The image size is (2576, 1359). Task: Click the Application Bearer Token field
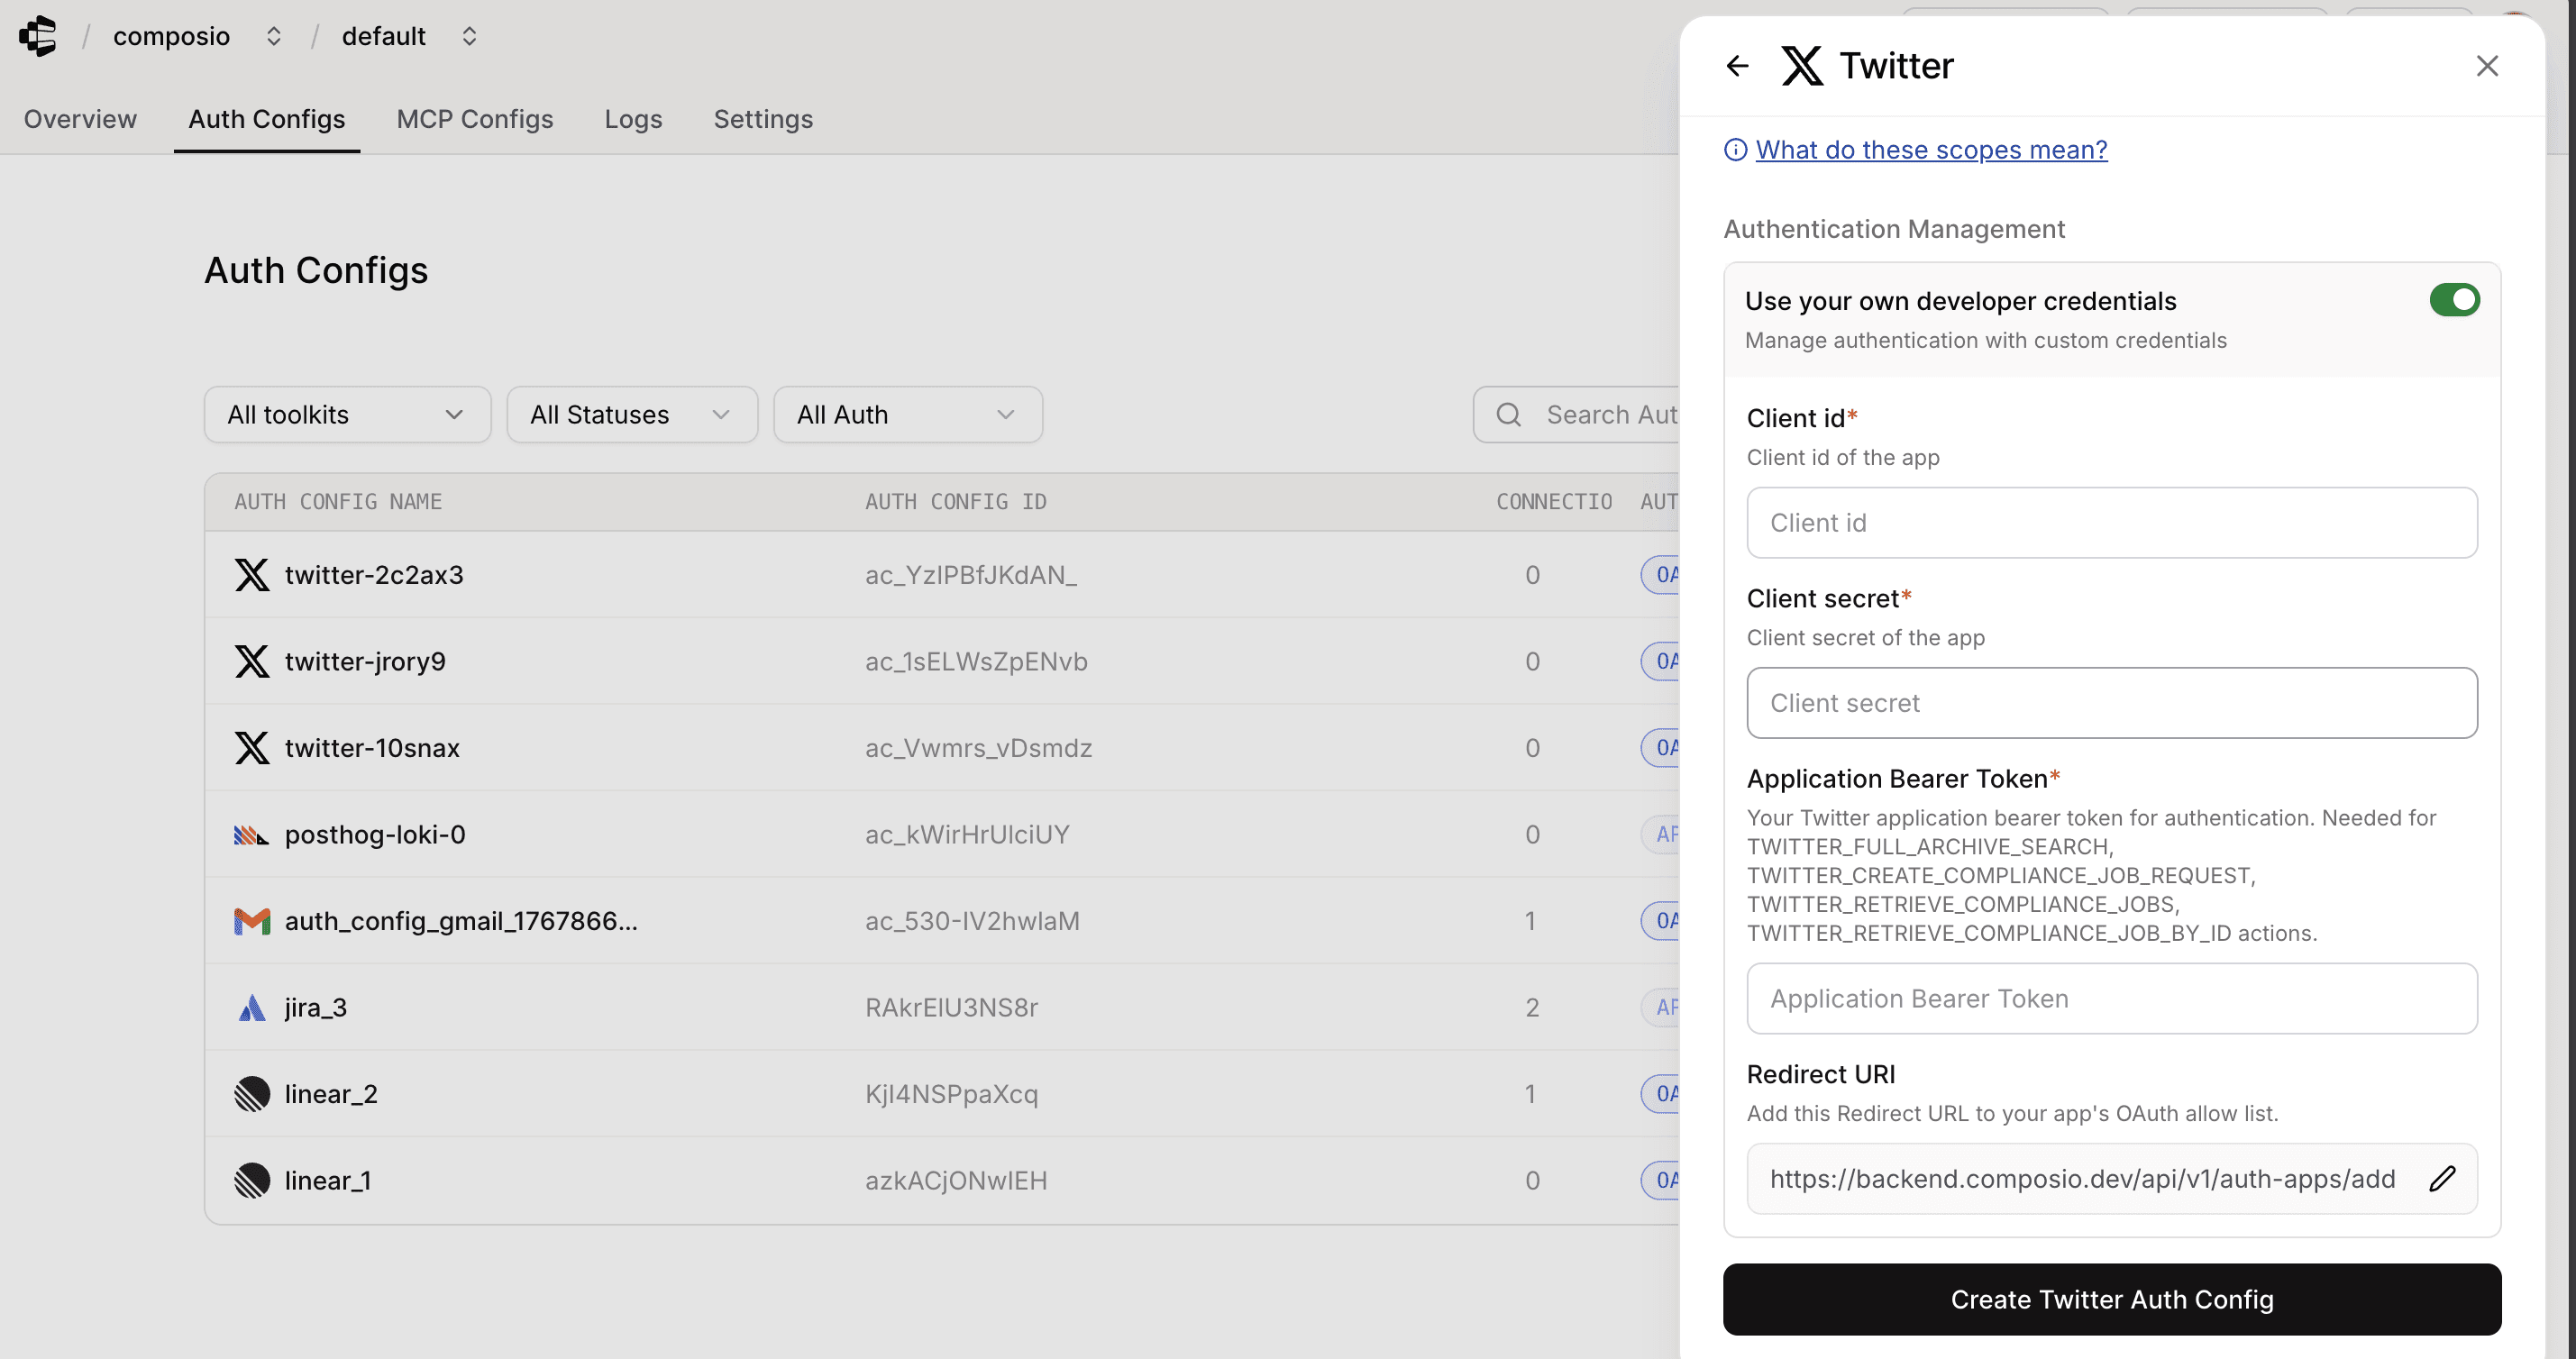point(2111,999)
